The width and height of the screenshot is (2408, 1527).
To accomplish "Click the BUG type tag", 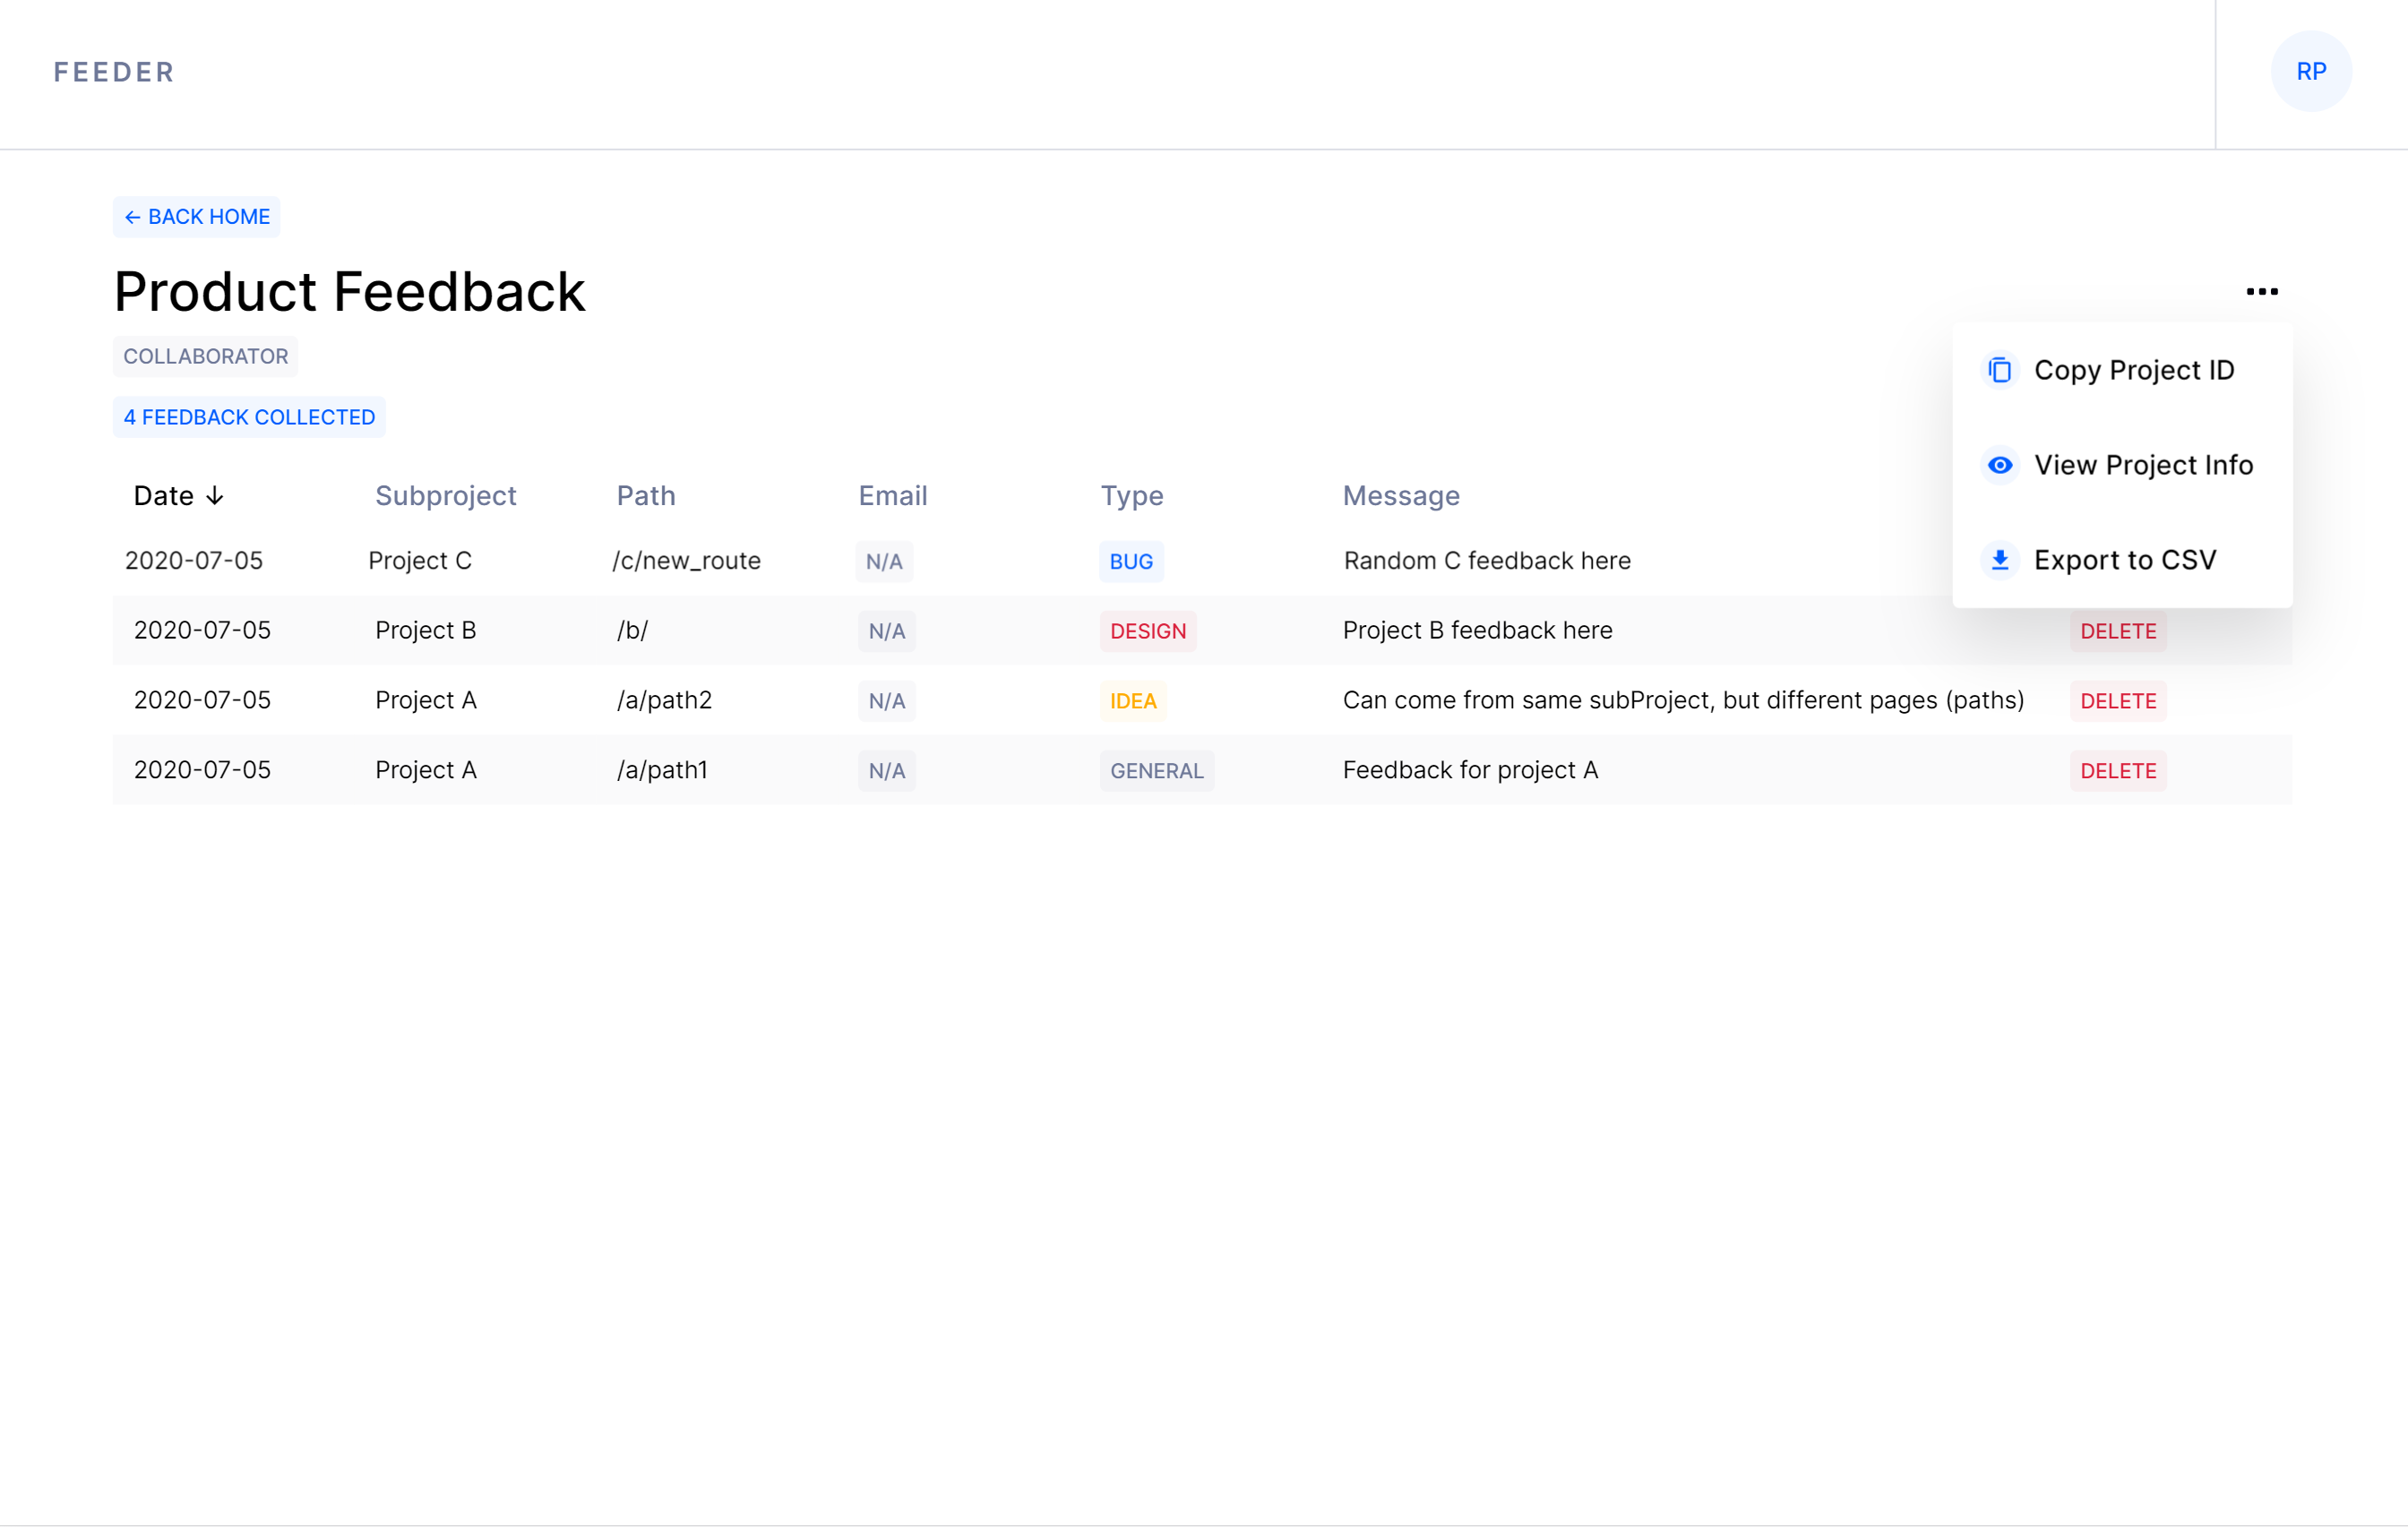I will [1130, 562].
